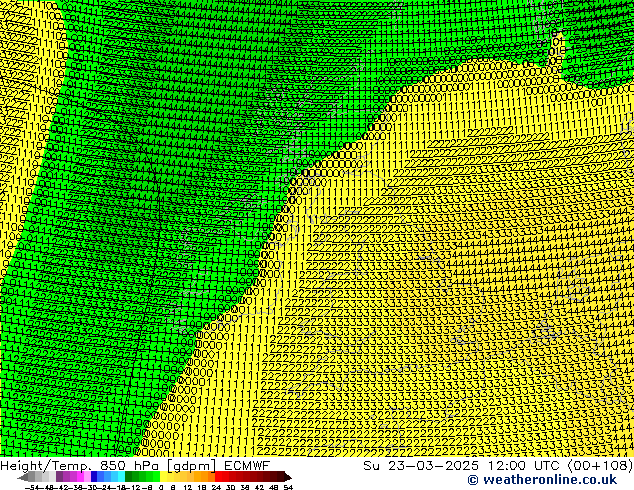Screen dimensions: 634x490
Task: Select the dark green legend swatch near -12
Action: coord(129,477)
